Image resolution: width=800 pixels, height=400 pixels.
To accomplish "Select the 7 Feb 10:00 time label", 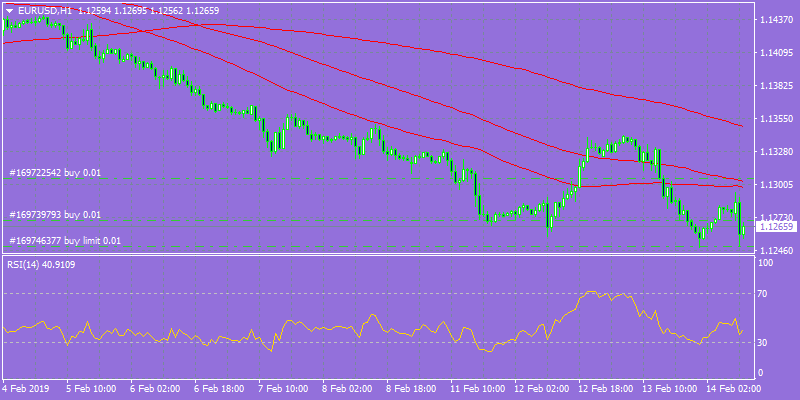I will click(x=283, y=388).
